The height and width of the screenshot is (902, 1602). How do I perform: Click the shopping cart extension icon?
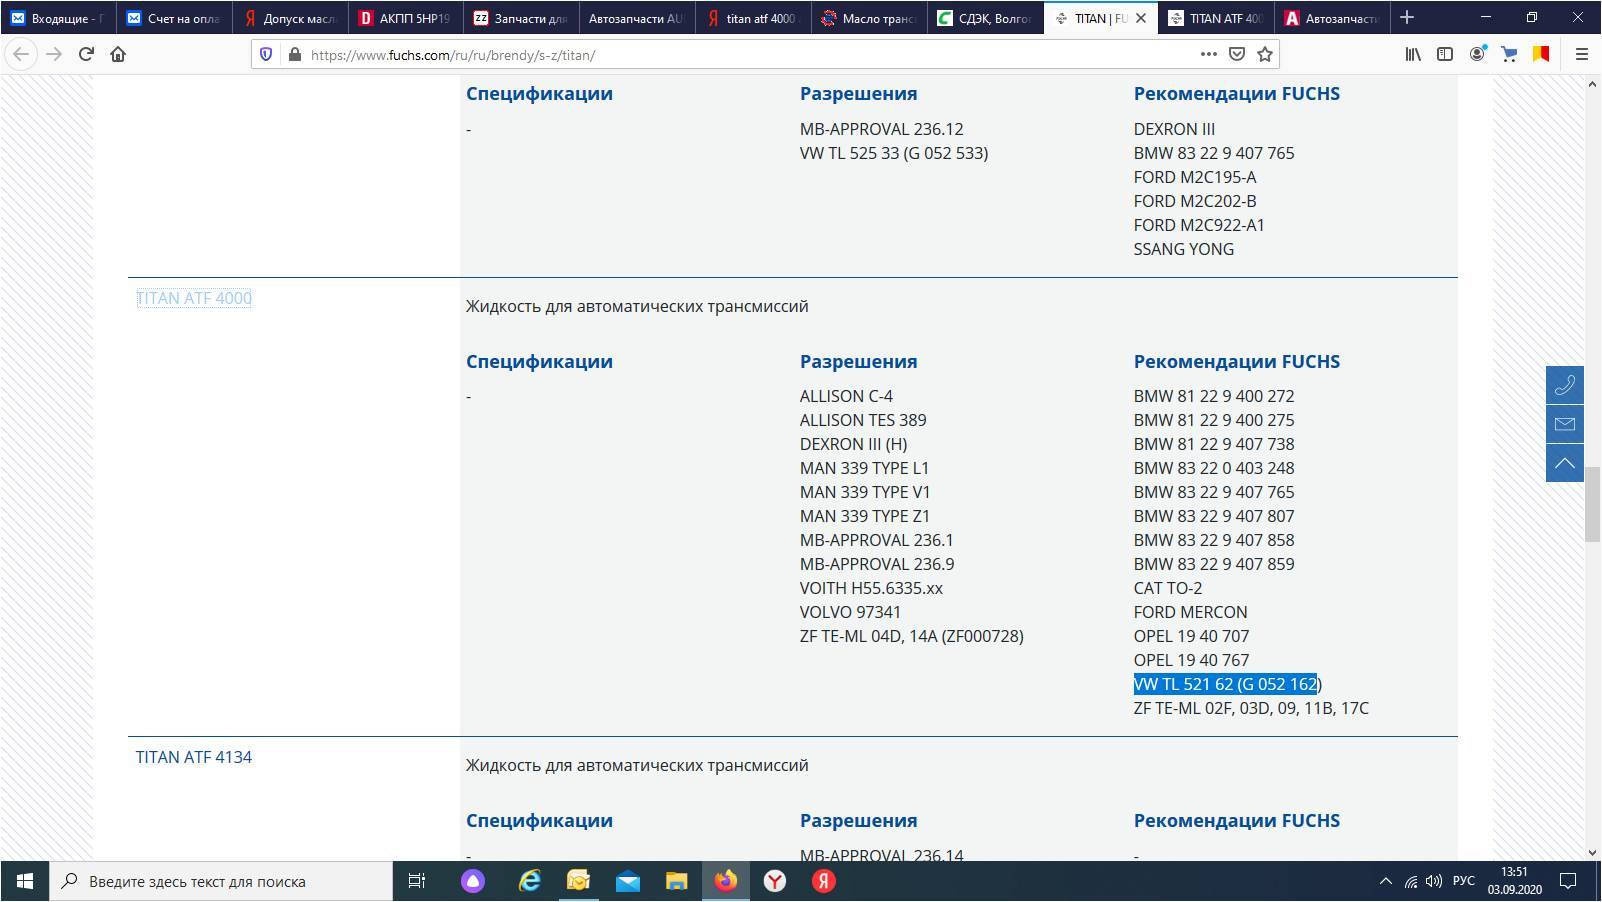[x=1509, y=55]
